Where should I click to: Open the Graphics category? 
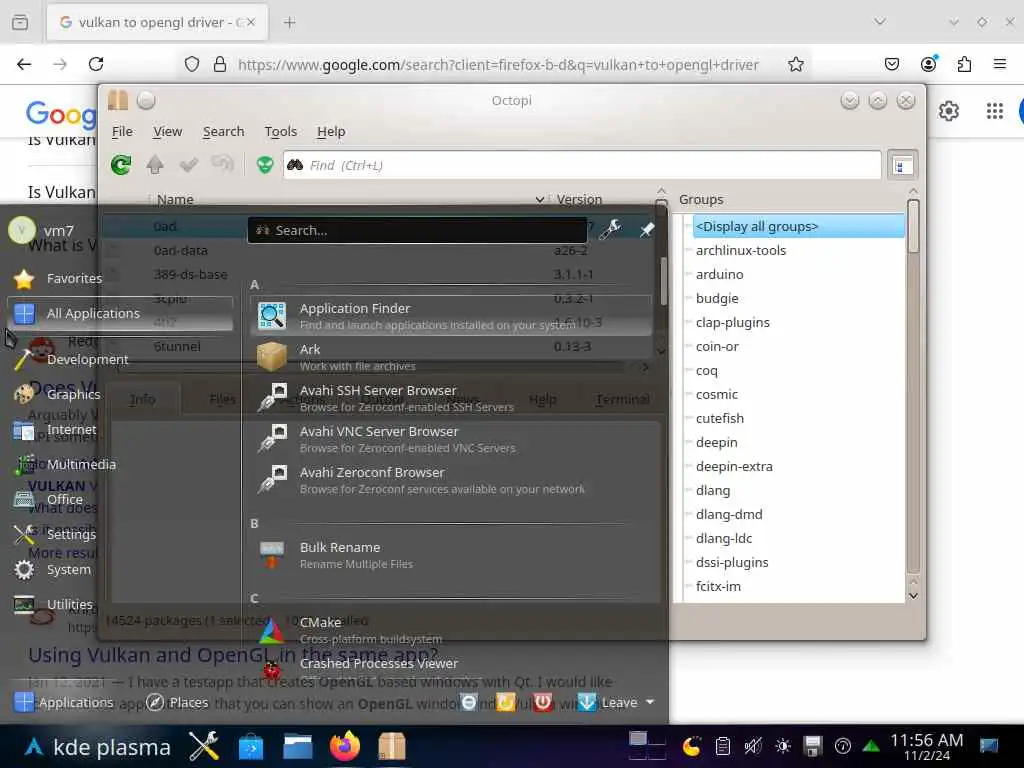tap(121, 394)
